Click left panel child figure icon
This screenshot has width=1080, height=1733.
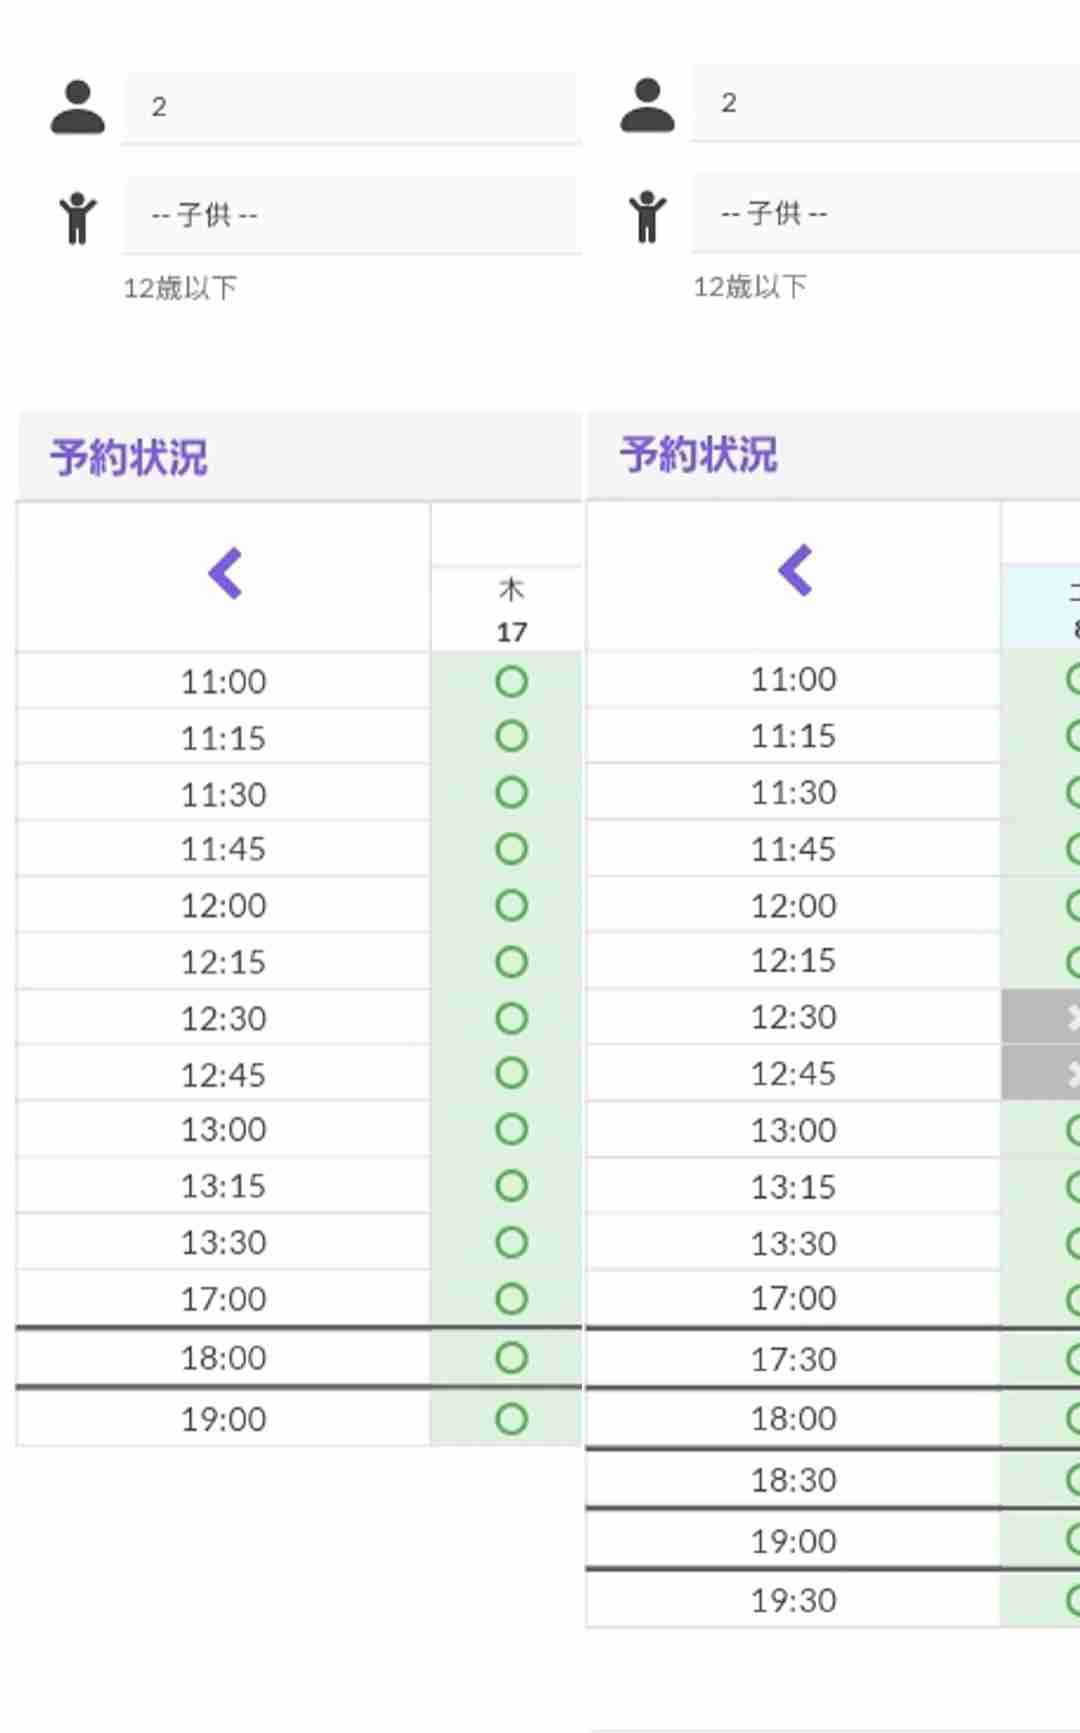(x=78, y=217)
